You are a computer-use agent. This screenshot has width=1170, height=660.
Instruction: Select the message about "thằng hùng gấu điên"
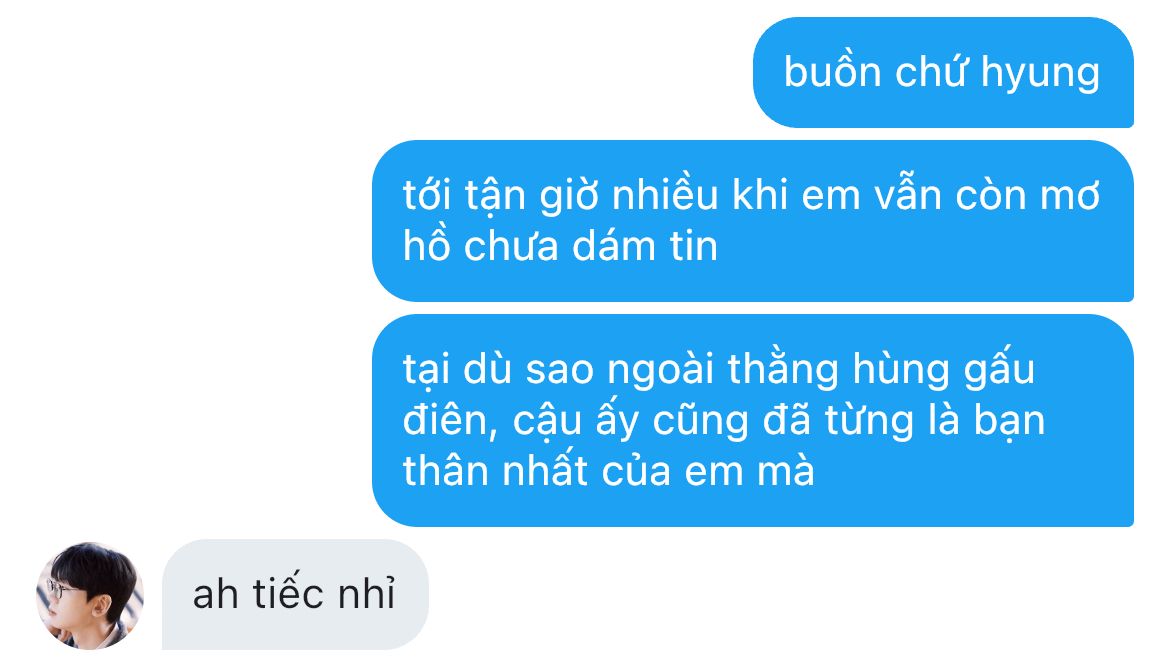[x=753, y=421]
